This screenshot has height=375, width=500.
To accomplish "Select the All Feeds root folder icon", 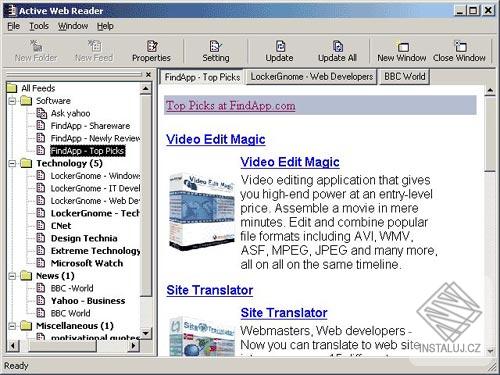I will click(12, 88).
